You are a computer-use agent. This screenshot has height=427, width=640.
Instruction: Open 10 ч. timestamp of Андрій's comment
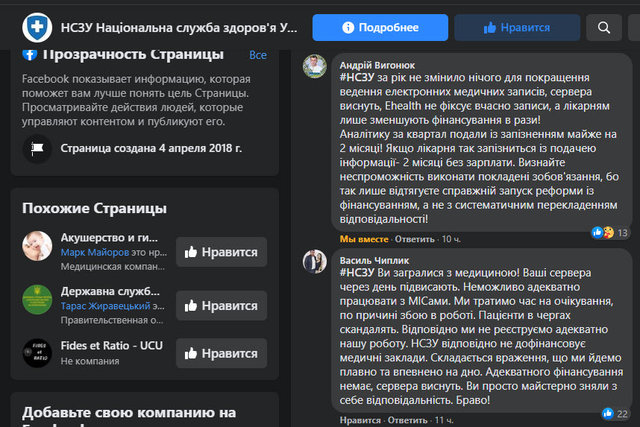coord(451,239)
